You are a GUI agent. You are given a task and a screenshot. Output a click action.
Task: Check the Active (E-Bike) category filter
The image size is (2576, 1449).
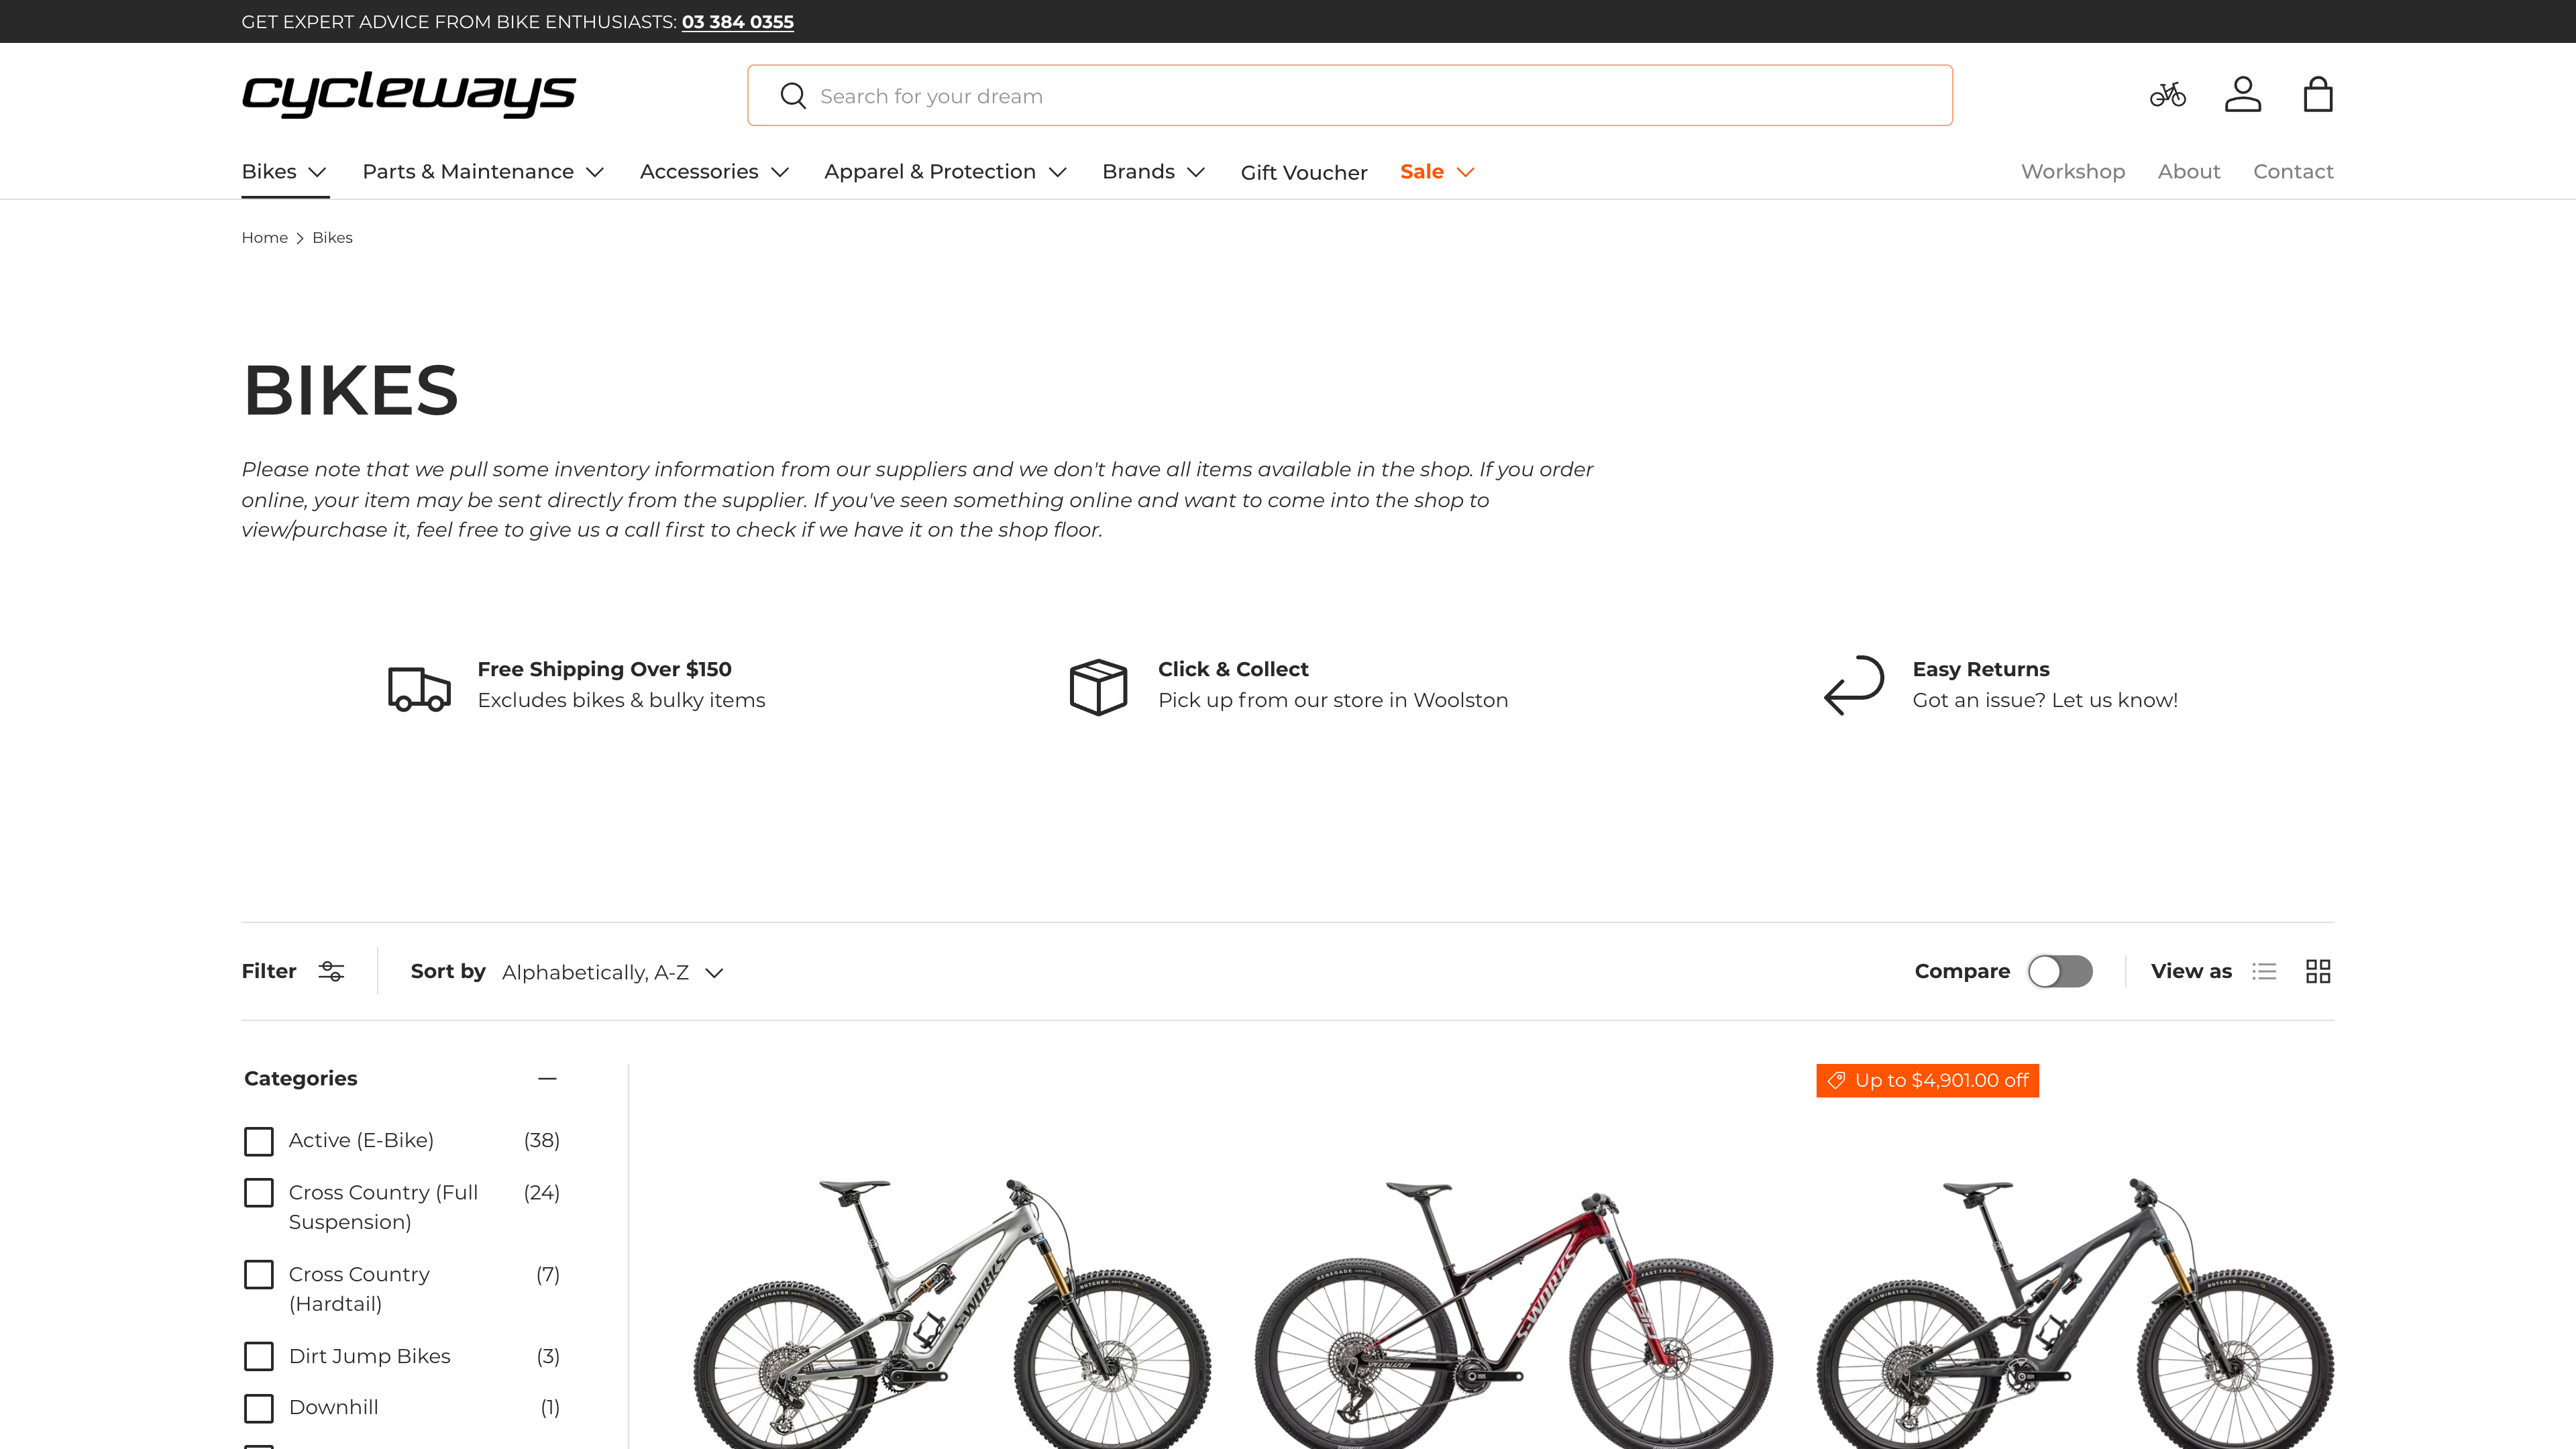point(258,1141)
